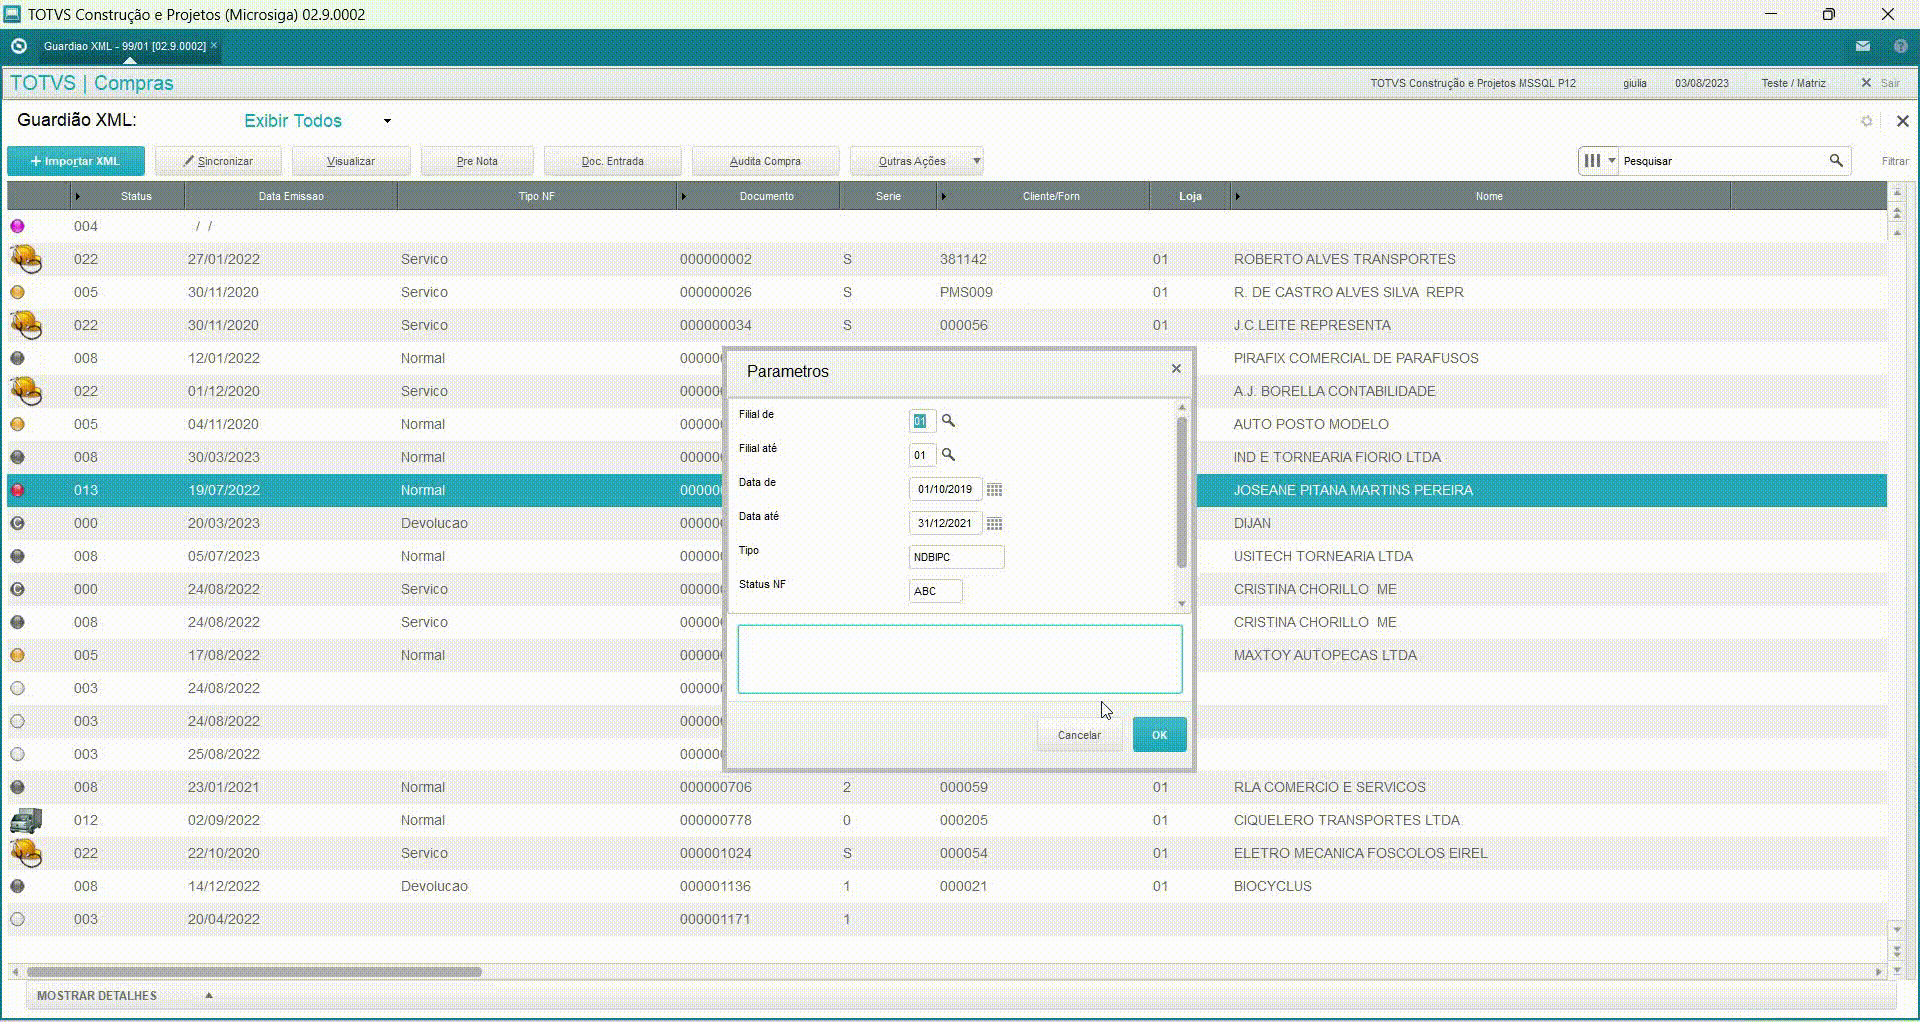Viewport: 1920px width, 1022px height.
Task: Click settings gear near Guardião header
Action: [1866, 121]
